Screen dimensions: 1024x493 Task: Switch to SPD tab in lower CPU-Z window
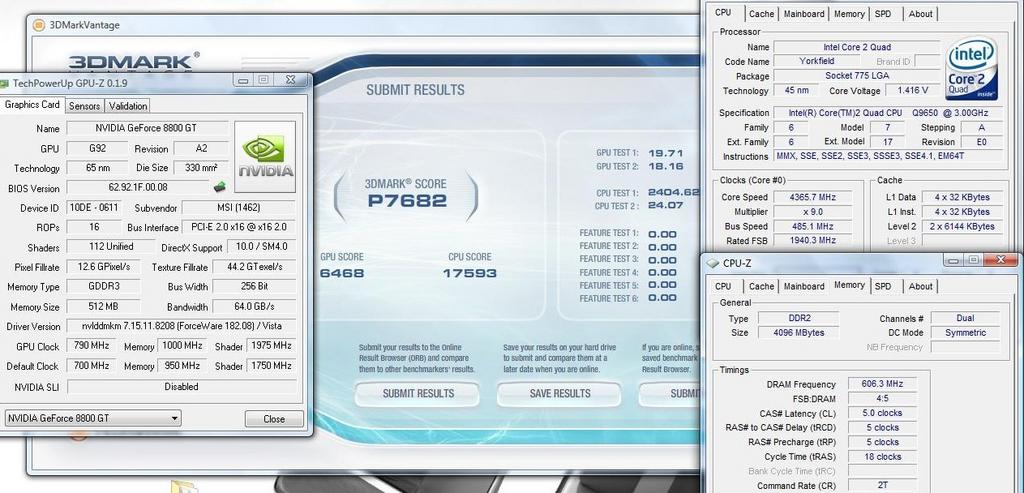pos(882,287)
